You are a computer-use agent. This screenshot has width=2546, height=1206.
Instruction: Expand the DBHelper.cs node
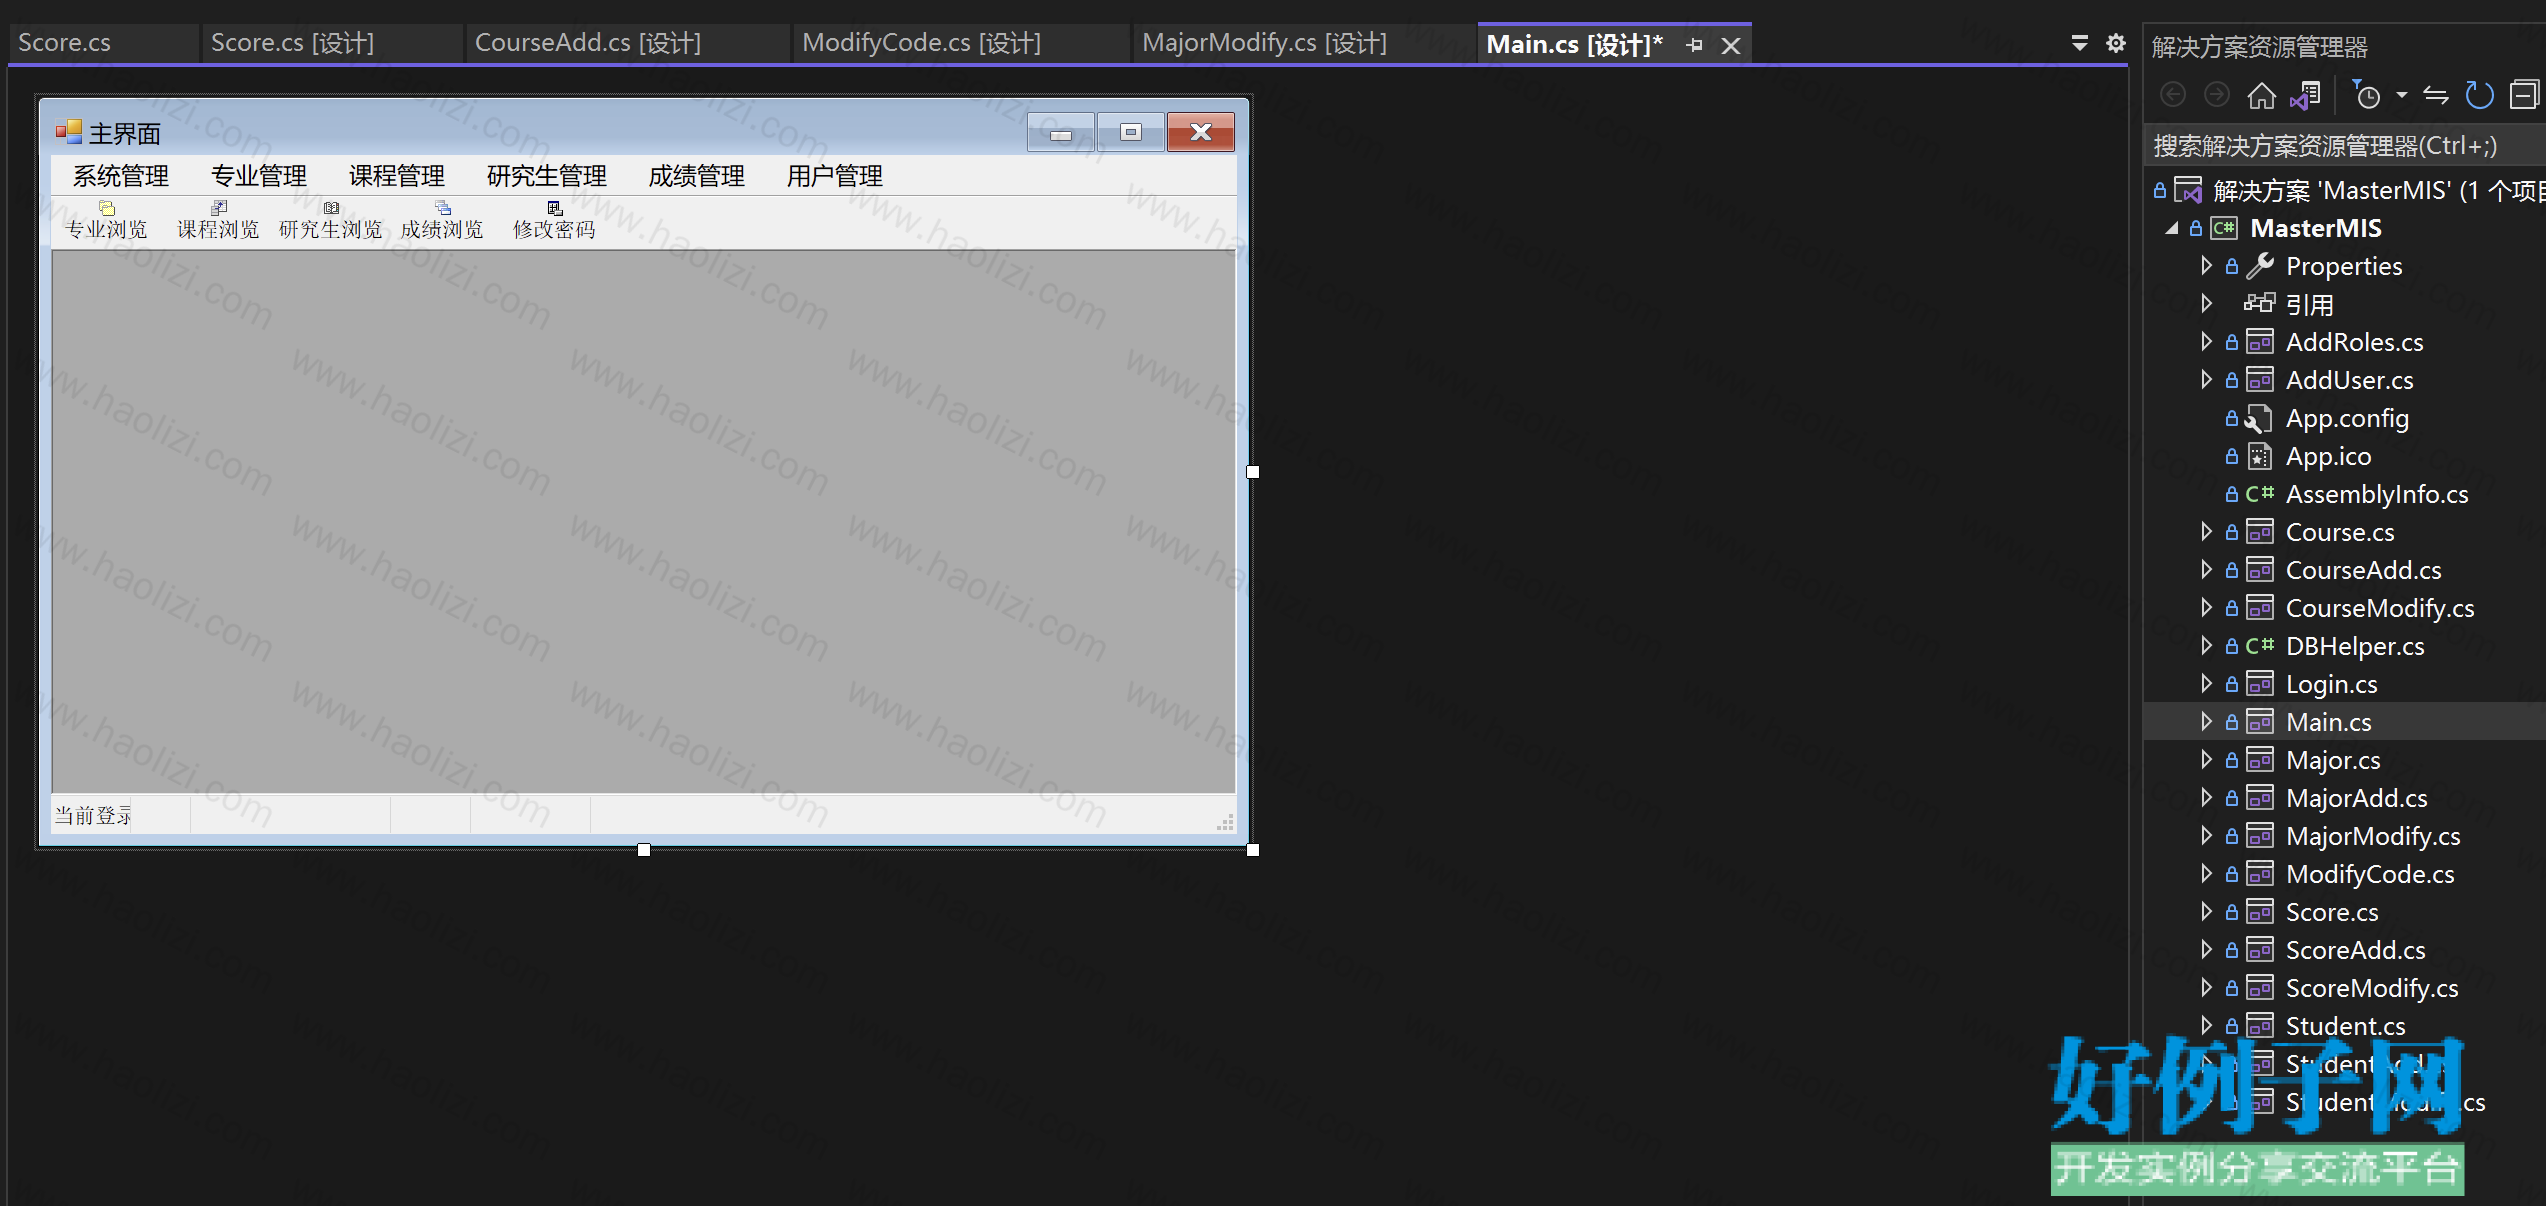[2207, 646]
